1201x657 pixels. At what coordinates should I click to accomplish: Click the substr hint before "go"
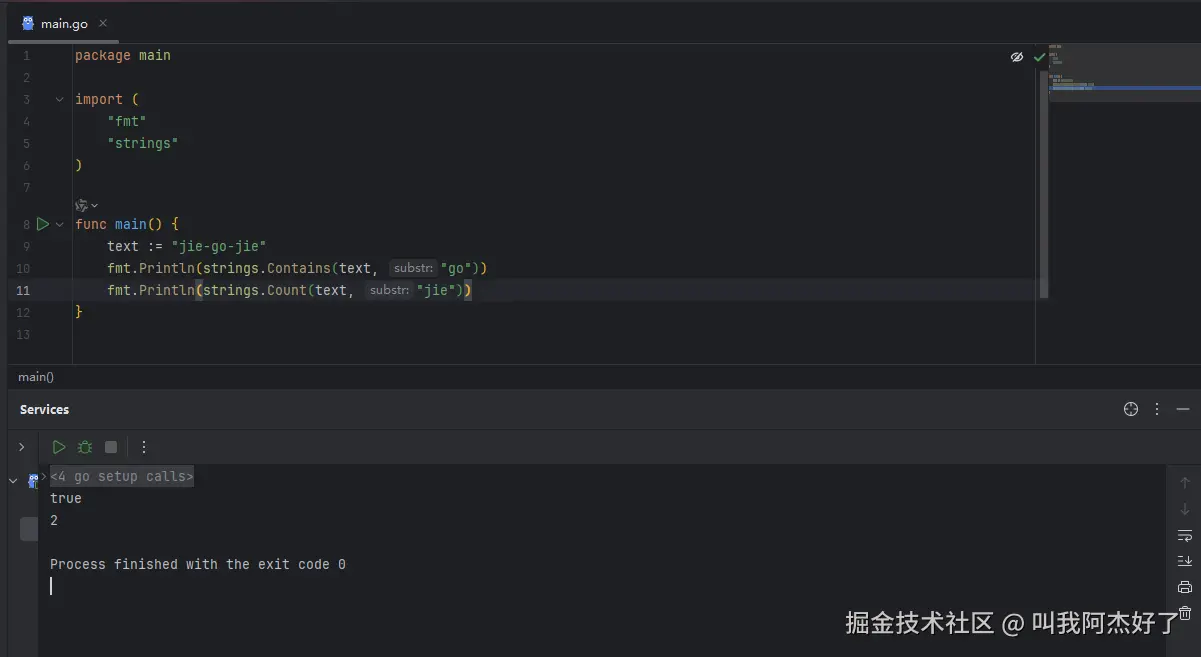point(412,268)
